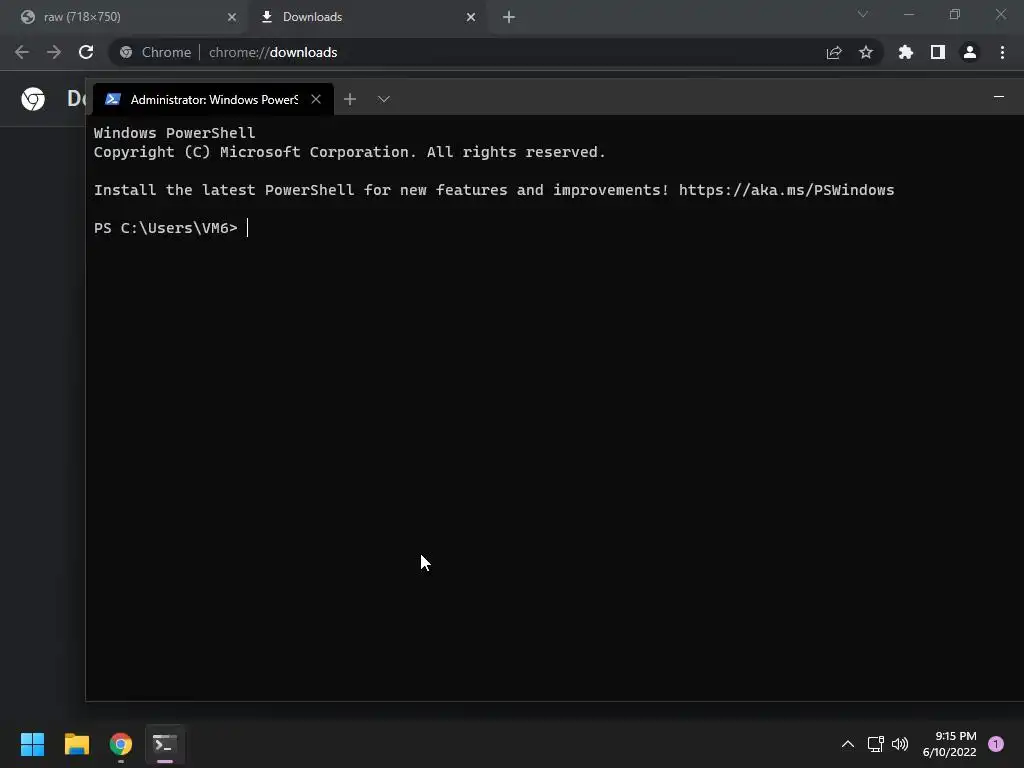
Task: Add a new terminal tab
Action: click(350, 99)
